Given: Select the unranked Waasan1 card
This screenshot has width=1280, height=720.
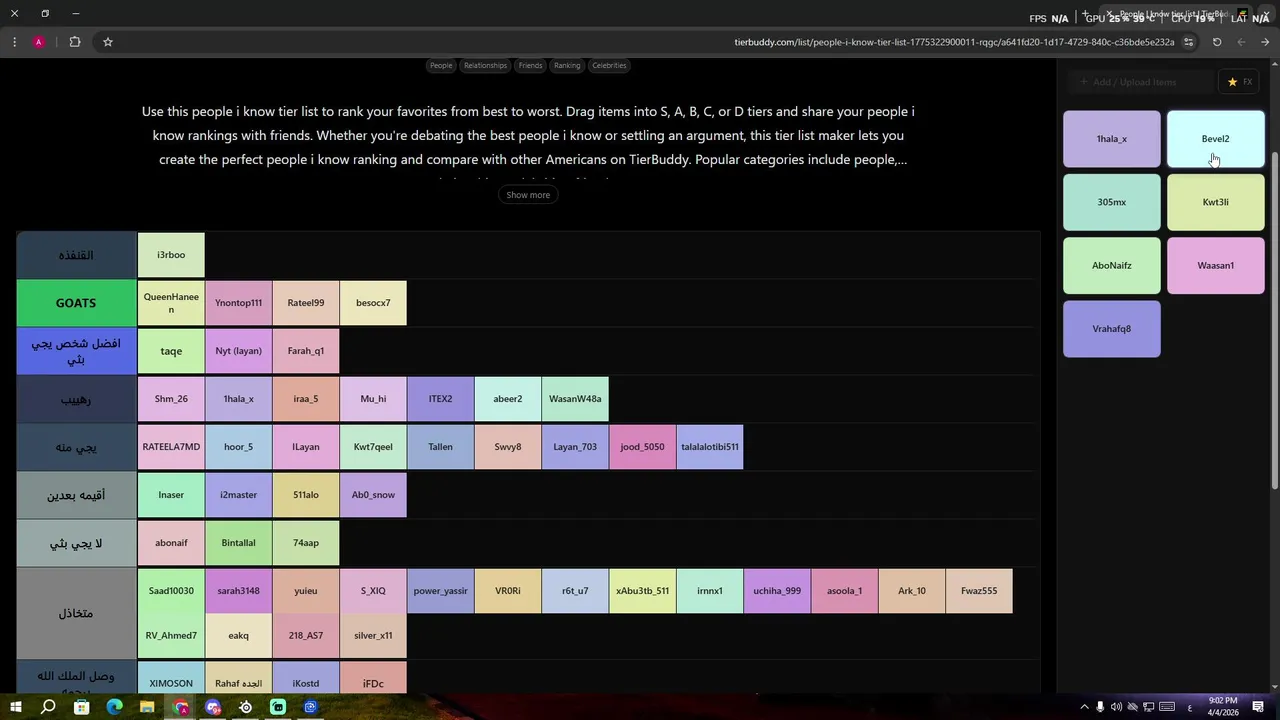Looking at the screenshot, I should point(1215,266).
